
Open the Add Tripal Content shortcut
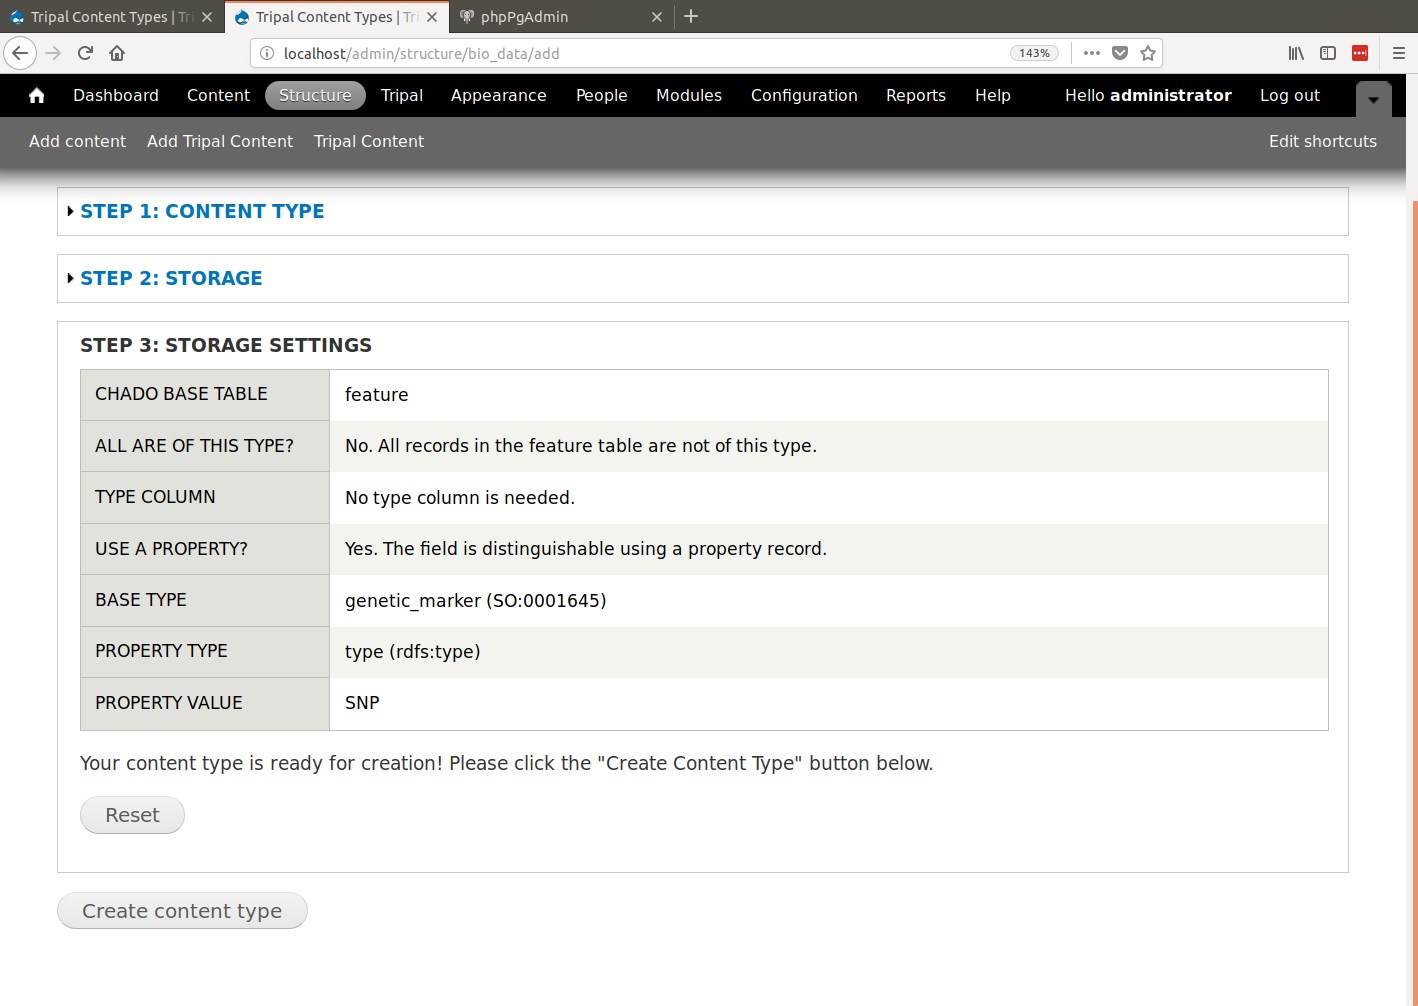[220, 141]
